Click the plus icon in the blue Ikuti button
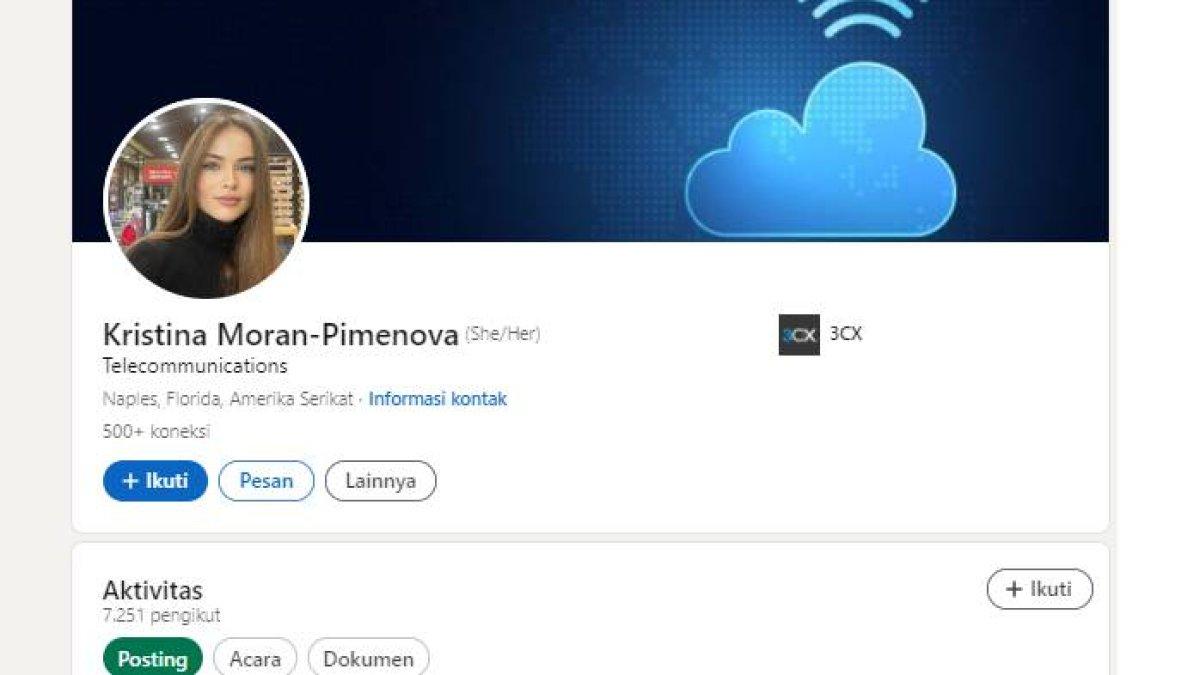This screenshot has width=1200, height=675. 130,481
